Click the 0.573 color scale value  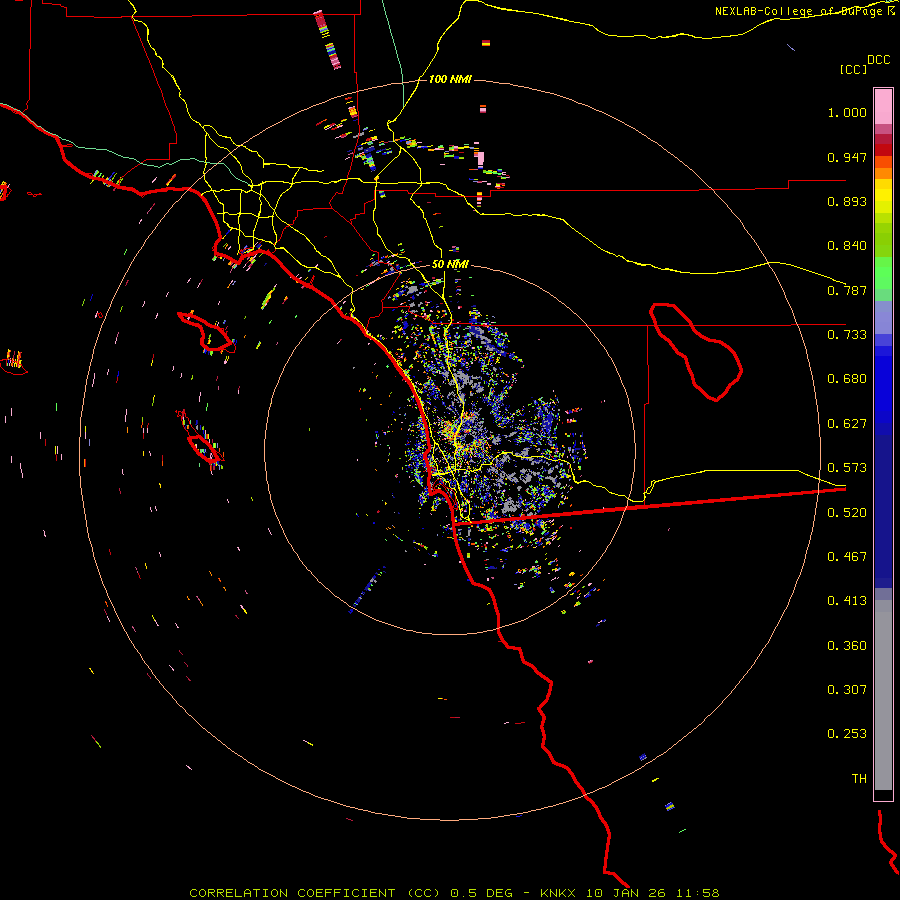pos(847,468)
